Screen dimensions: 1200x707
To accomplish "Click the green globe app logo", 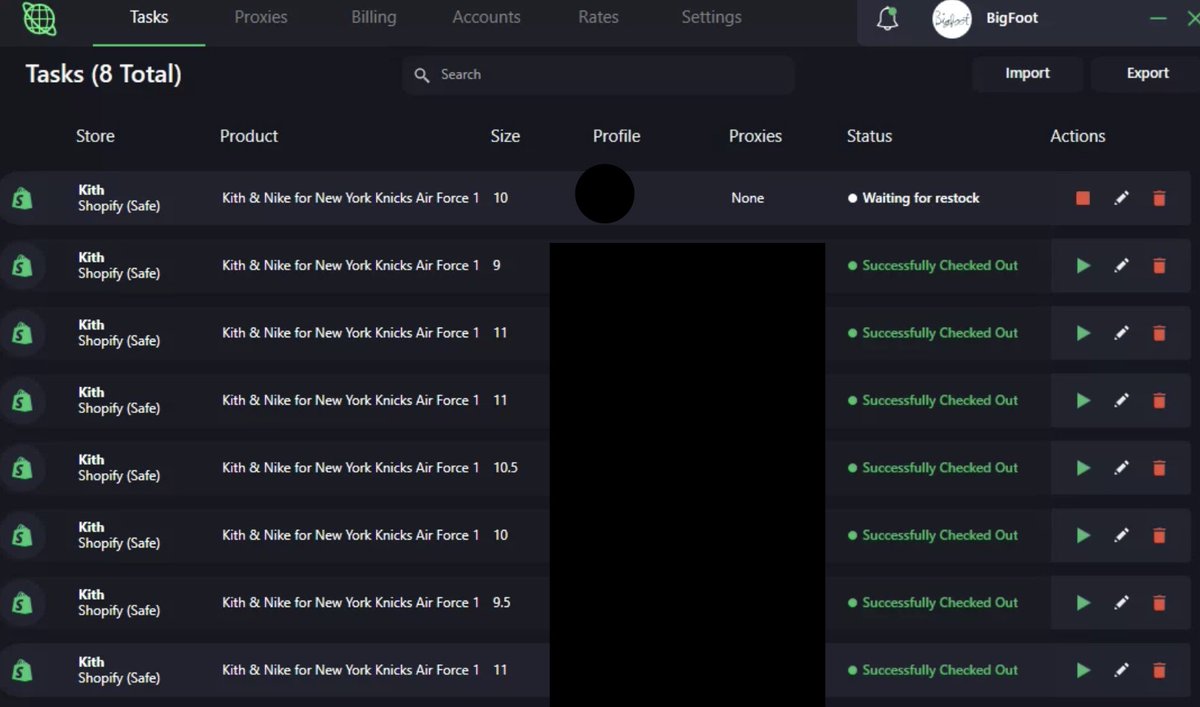I will [39, 19].
